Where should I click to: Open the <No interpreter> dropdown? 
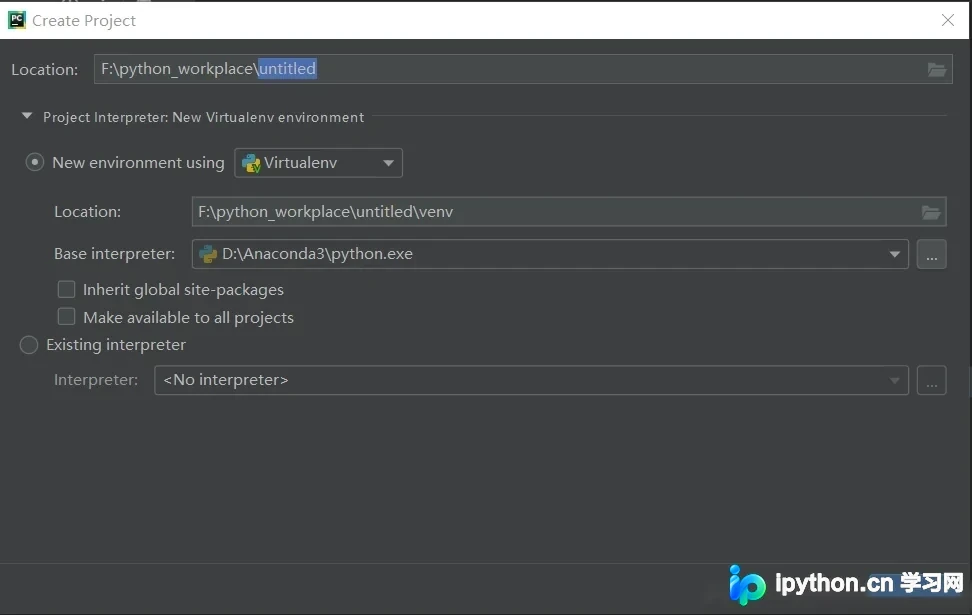point(531,380)
